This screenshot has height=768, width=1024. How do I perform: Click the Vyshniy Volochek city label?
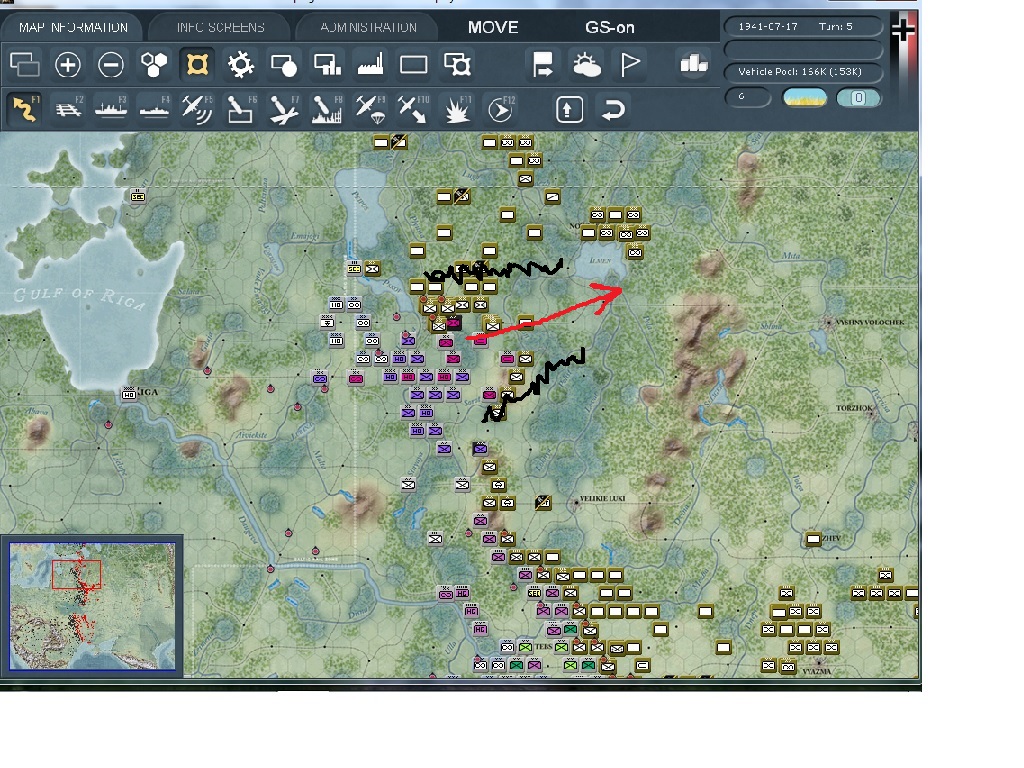pyautogui.click(x=871, y=322)
